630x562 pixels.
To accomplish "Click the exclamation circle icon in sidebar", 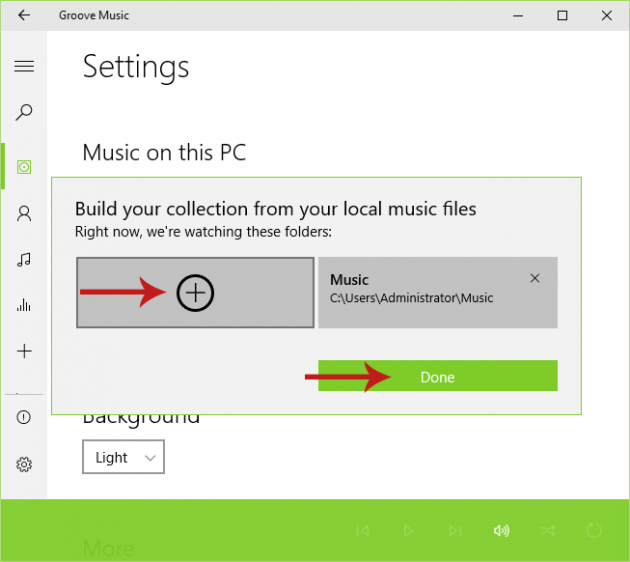I will coord(24,417).
